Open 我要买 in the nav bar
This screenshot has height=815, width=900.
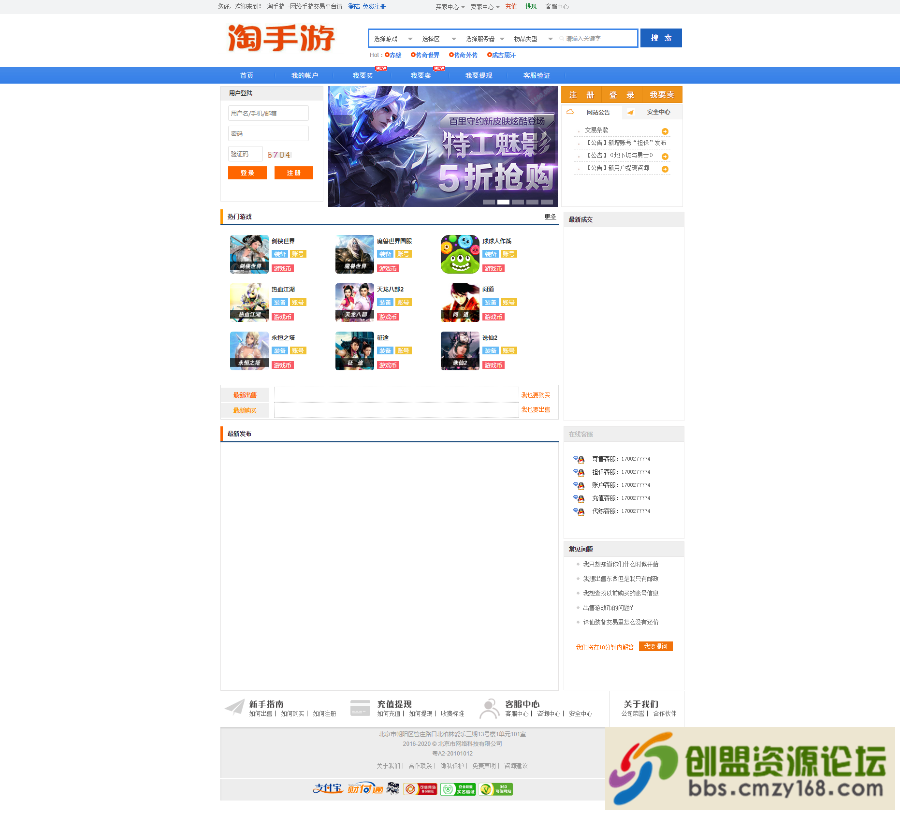pyautogui.click(x=362, y=75)
